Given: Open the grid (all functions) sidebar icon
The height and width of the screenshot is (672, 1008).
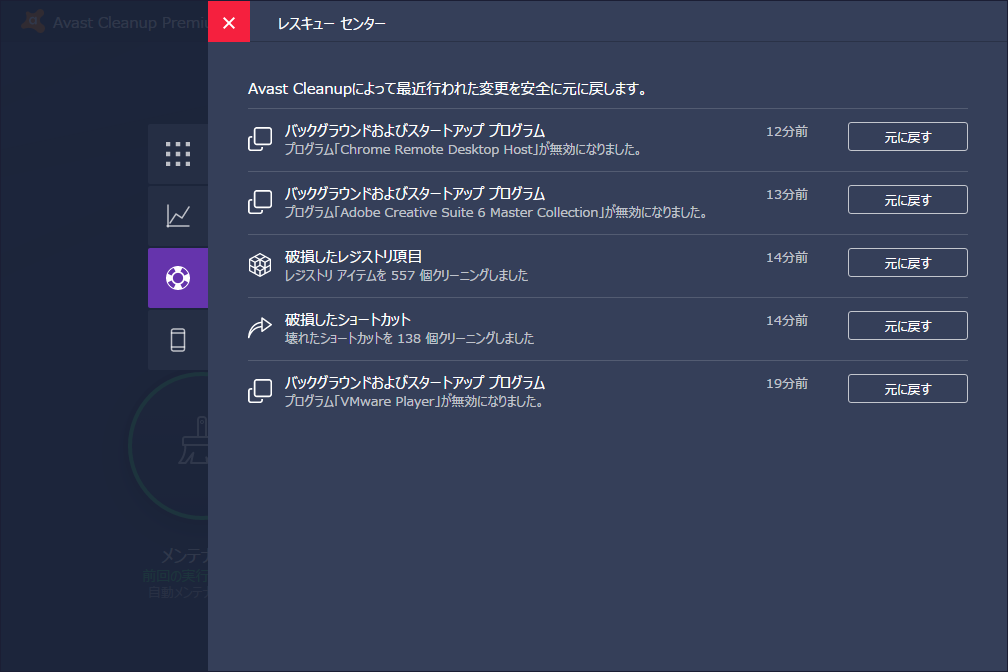Looking at the screenshot, I should coord(177,154).
